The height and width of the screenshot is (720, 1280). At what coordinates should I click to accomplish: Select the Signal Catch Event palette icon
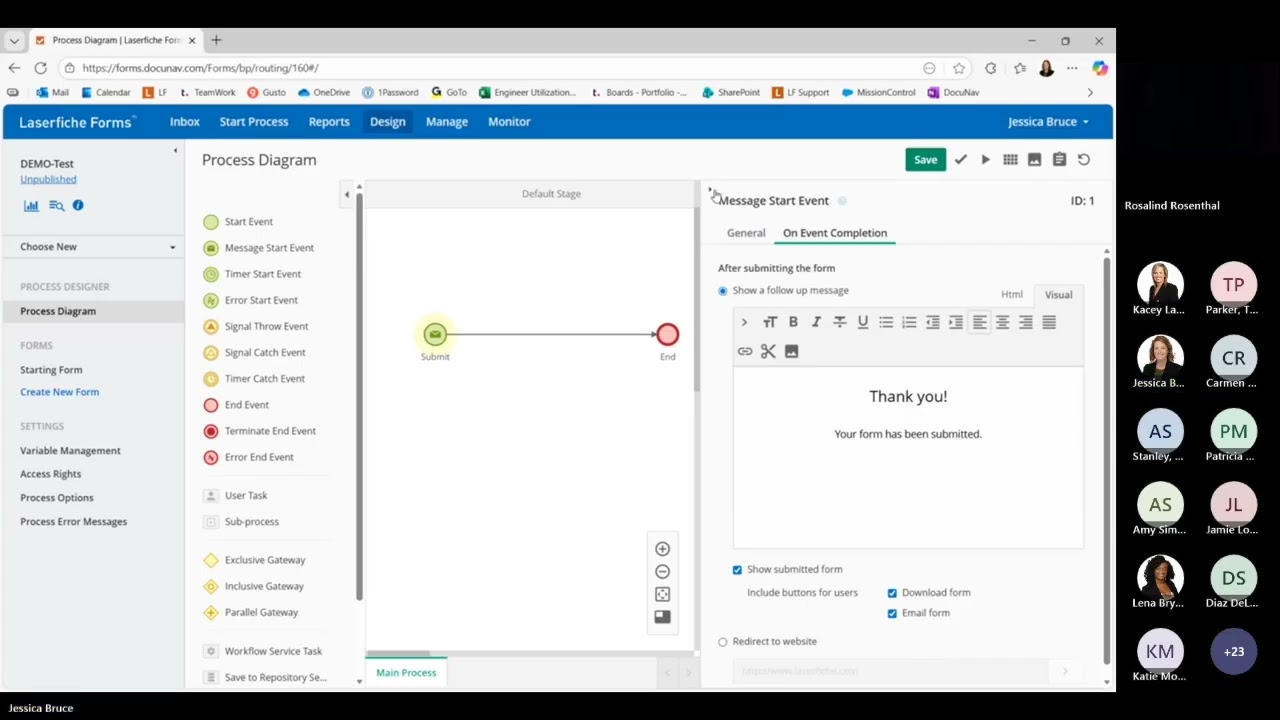pyautogui.click(x=210, y=352)
